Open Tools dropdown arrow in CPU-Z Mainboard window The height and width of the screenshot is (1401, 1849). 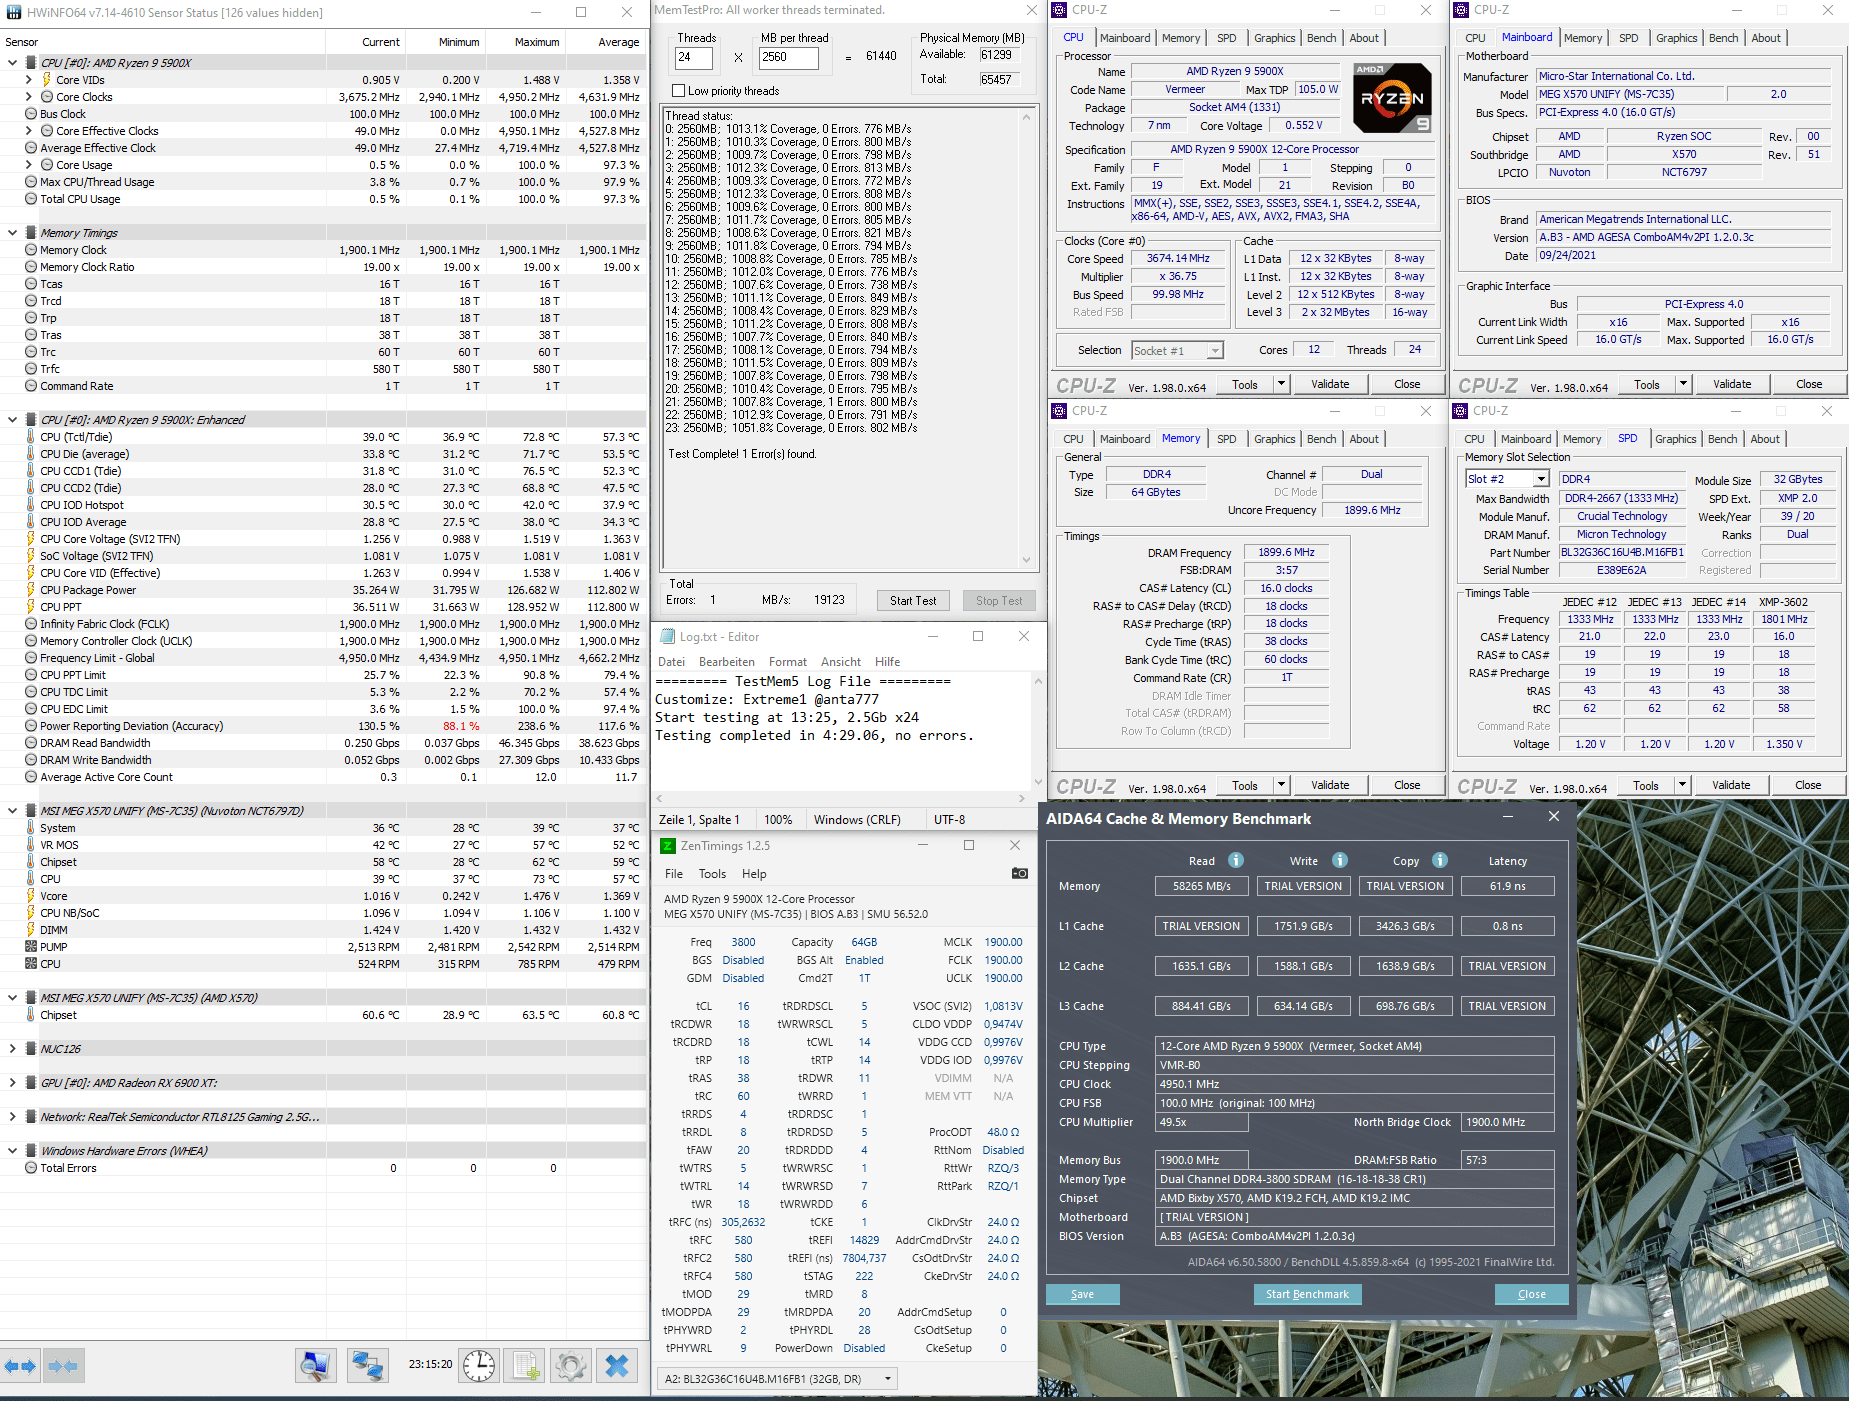[x=1683, y=384]
